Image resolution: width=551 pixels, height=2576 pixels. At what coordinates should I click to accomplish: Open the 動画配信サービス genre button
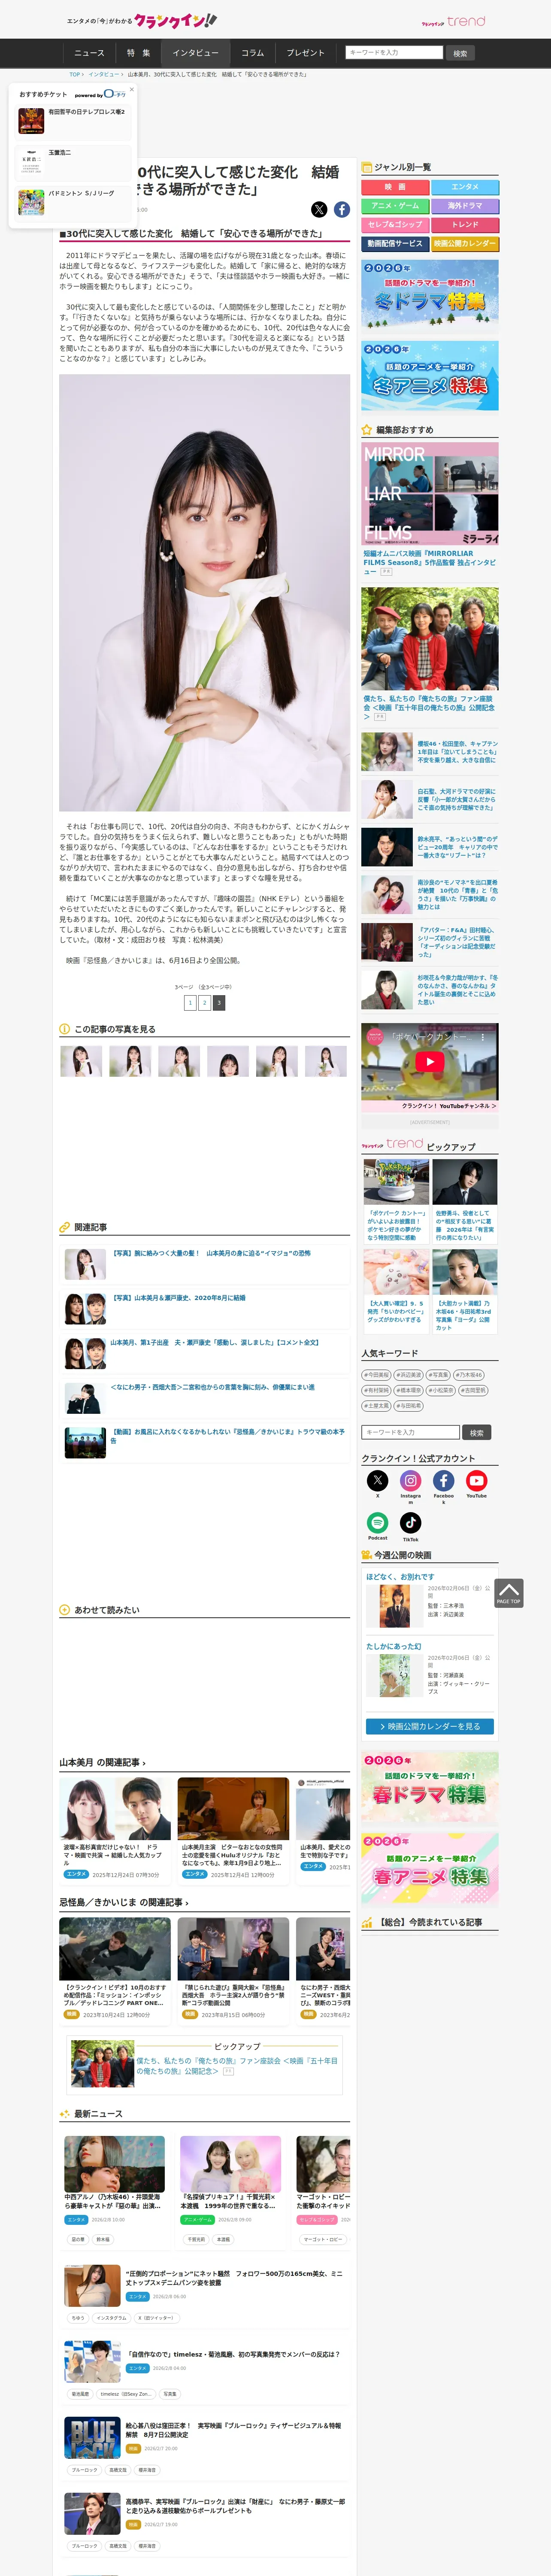395,244
